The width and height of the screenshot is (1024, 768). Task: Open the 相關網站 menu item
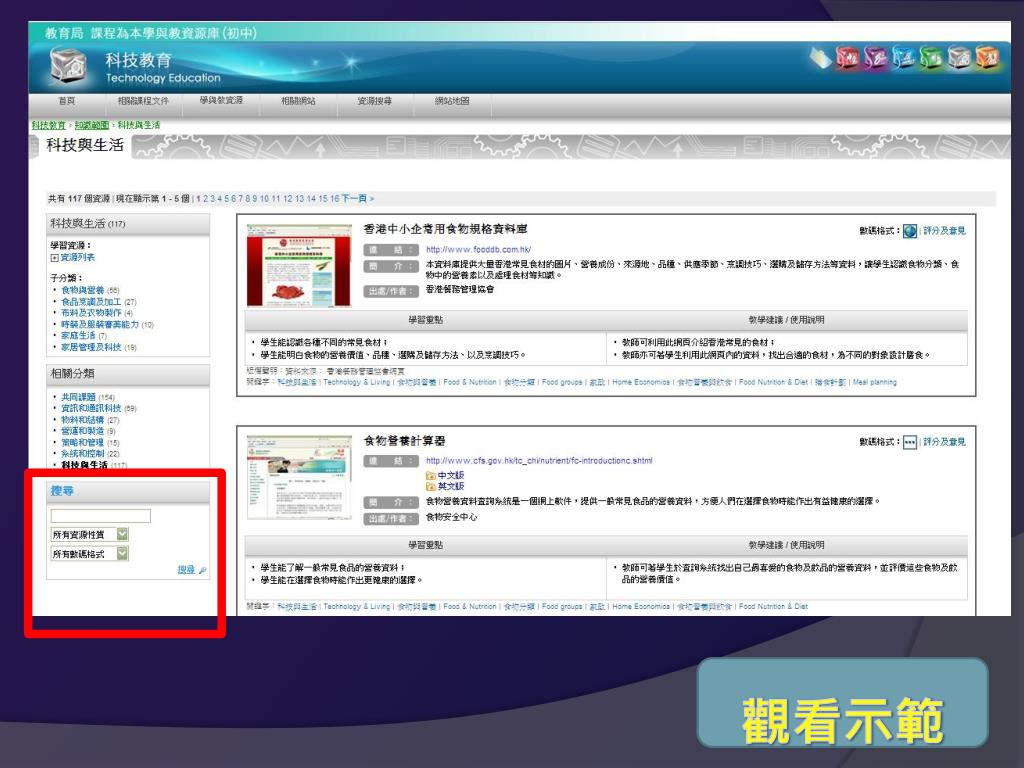coord(298,101)
